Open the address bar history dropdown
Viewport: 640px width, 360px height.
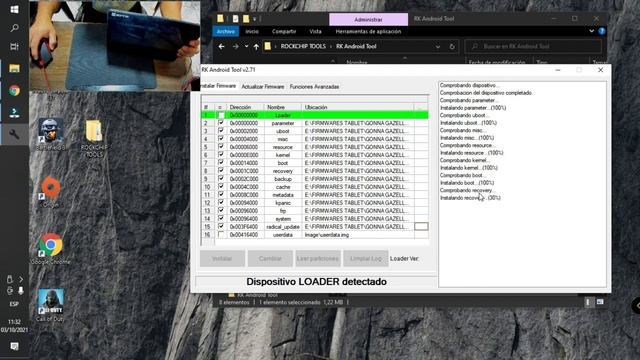click(438, 47)
